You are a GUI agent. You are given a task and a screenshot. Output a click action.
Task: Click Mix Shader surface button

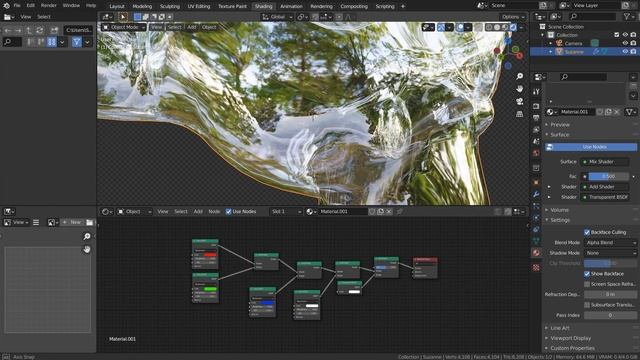[605, 162]
